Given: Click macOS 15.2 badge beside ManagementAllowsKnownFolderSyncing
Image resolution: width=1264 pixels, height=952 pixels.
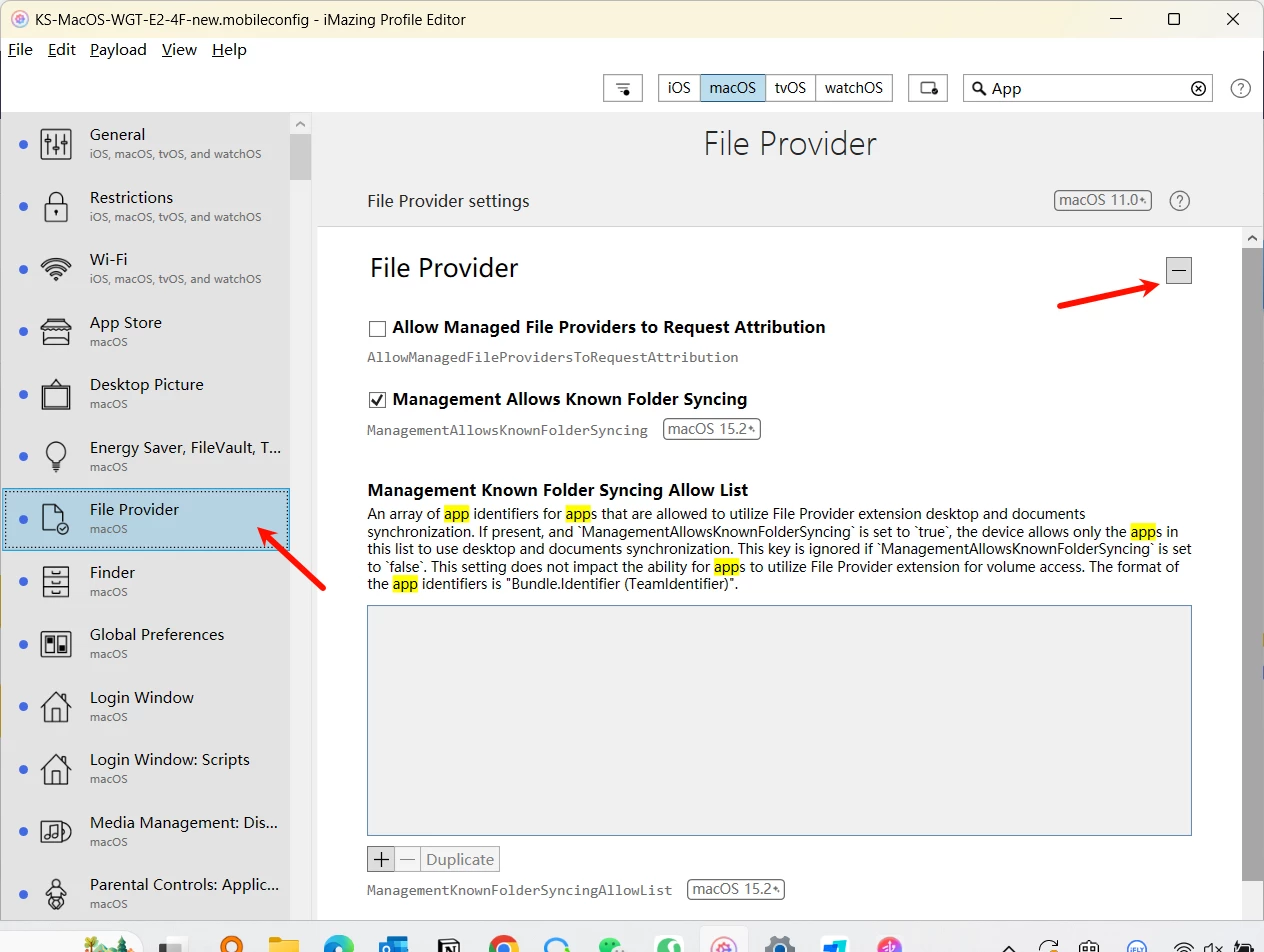Looking at the screenshot, I should [x=712, y=429].
